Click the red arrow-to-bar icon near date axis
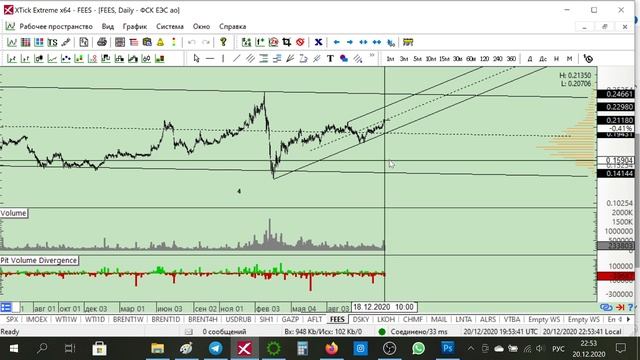This screenshot has height=360, width=640. tap(620, 307)
